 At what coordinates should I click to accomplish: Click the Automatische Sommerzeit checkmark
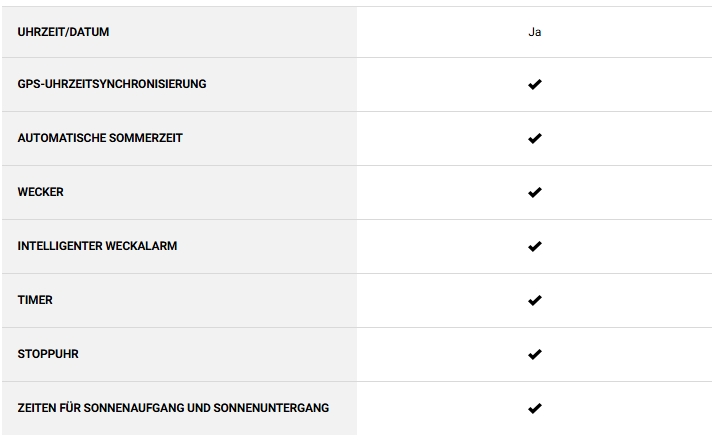(534, 139)
